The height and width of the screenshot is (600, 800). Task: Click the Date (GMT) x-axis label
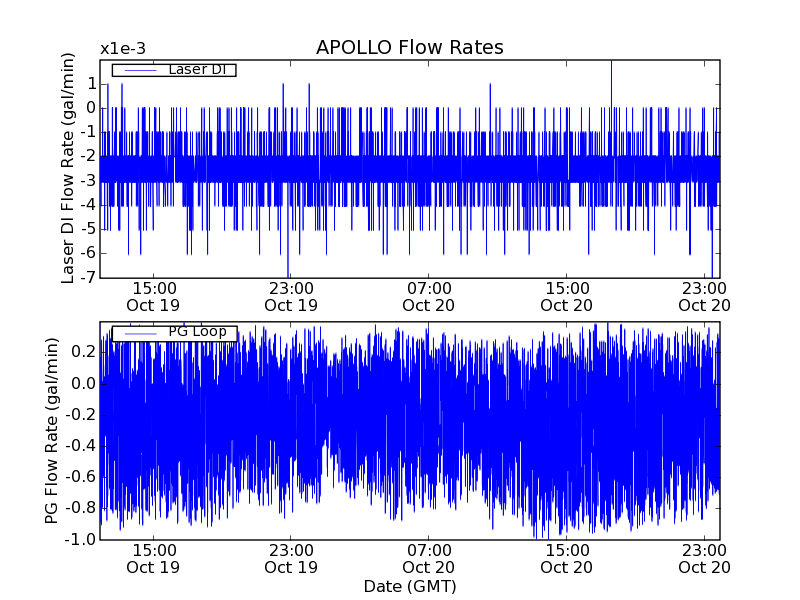coord(409,586)
